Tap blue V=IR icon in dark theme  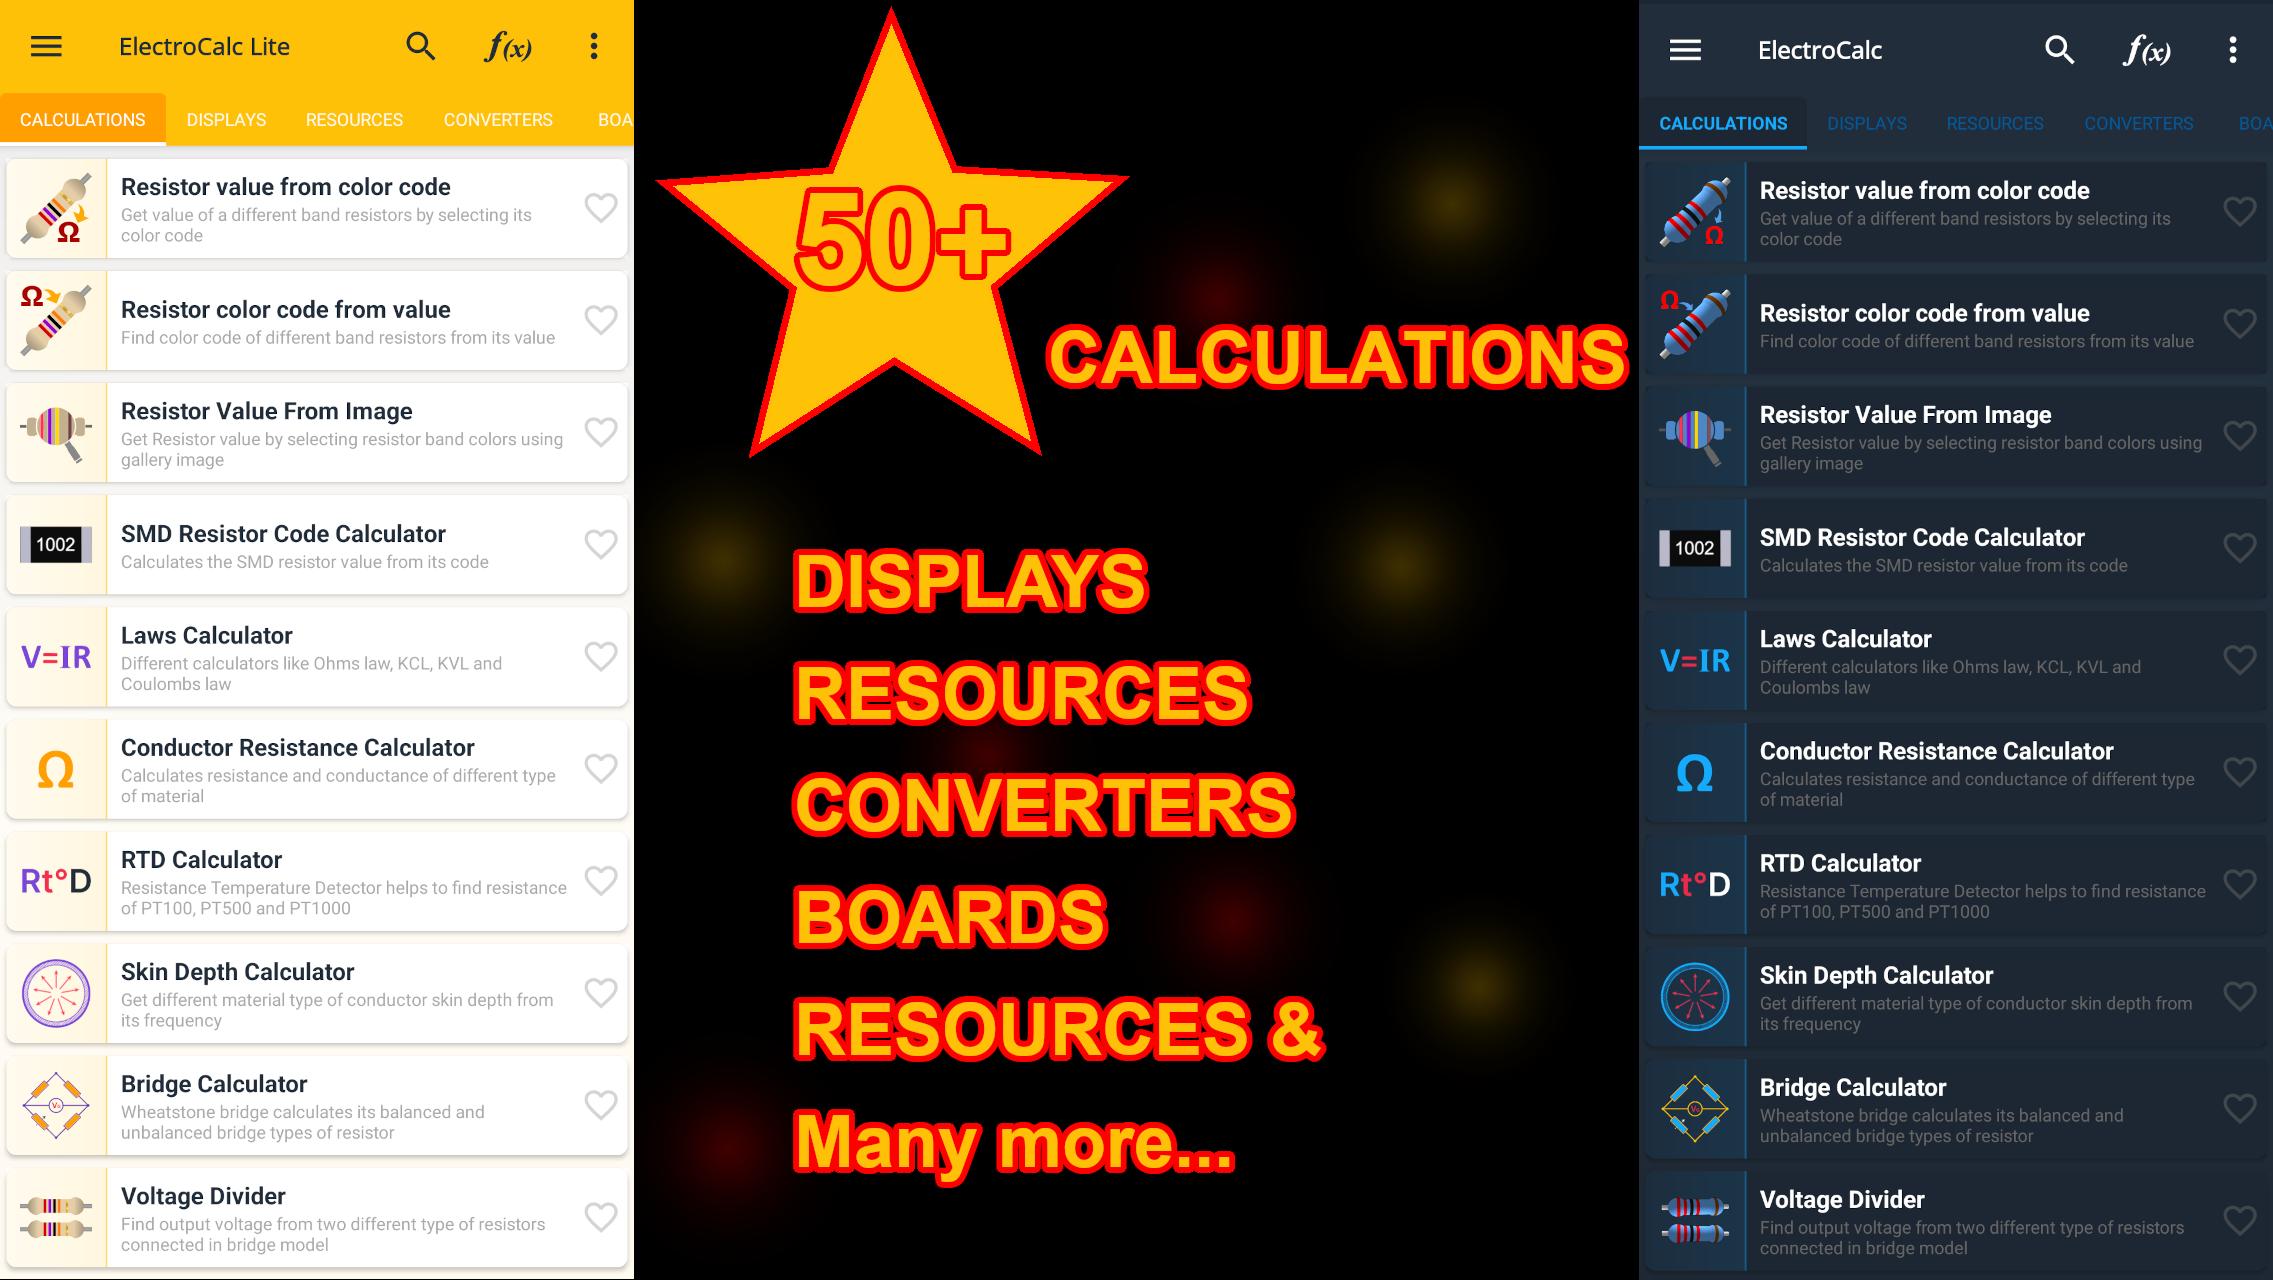point(1695,660)
